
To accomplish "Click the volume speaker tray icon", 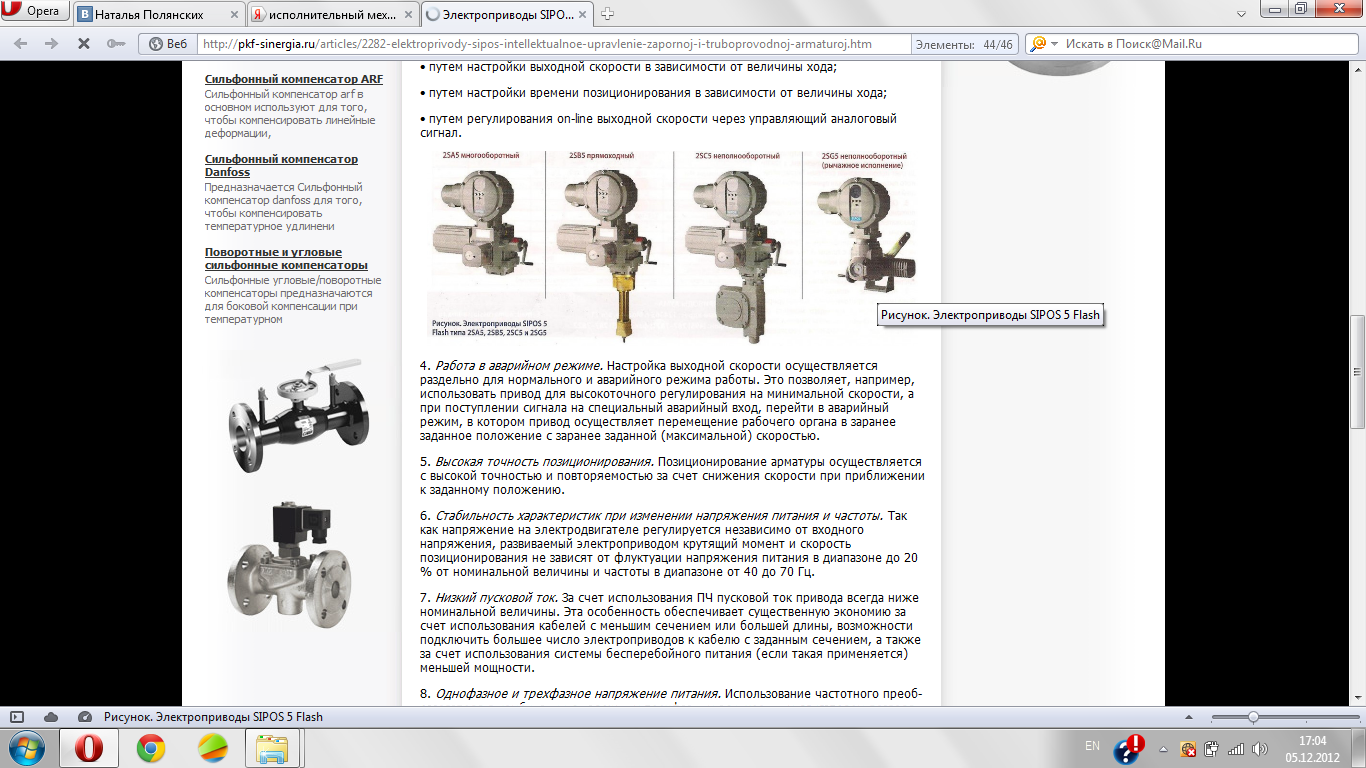I will [1260, 749].
